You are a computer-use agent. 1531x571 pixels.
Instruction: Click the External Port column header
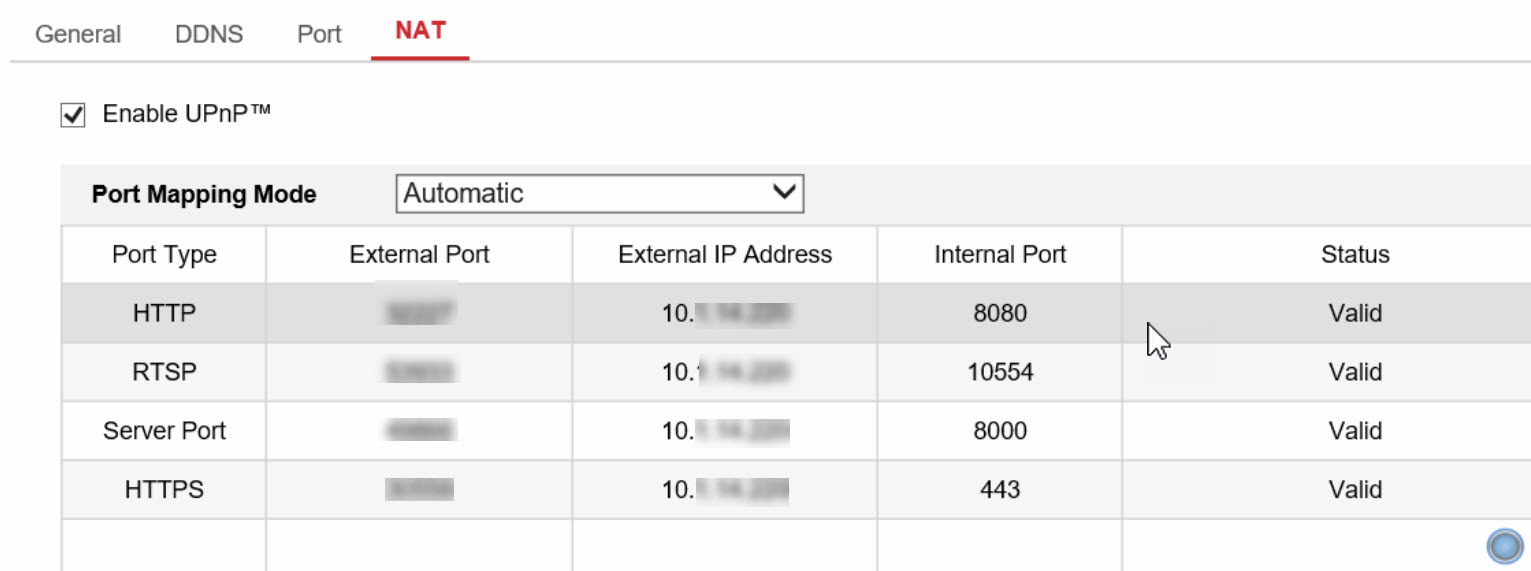click(x=419, y=254)
